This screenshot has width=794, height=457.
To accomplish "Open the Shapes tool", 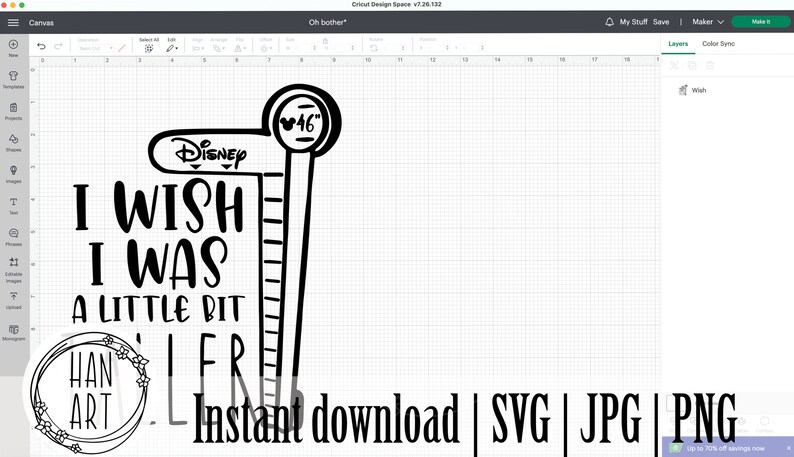I will 13,142.
